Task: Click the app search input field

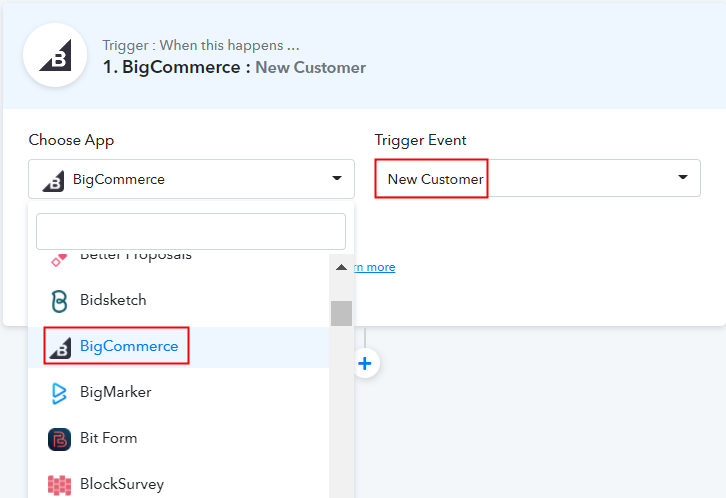Action: point(191,231)
